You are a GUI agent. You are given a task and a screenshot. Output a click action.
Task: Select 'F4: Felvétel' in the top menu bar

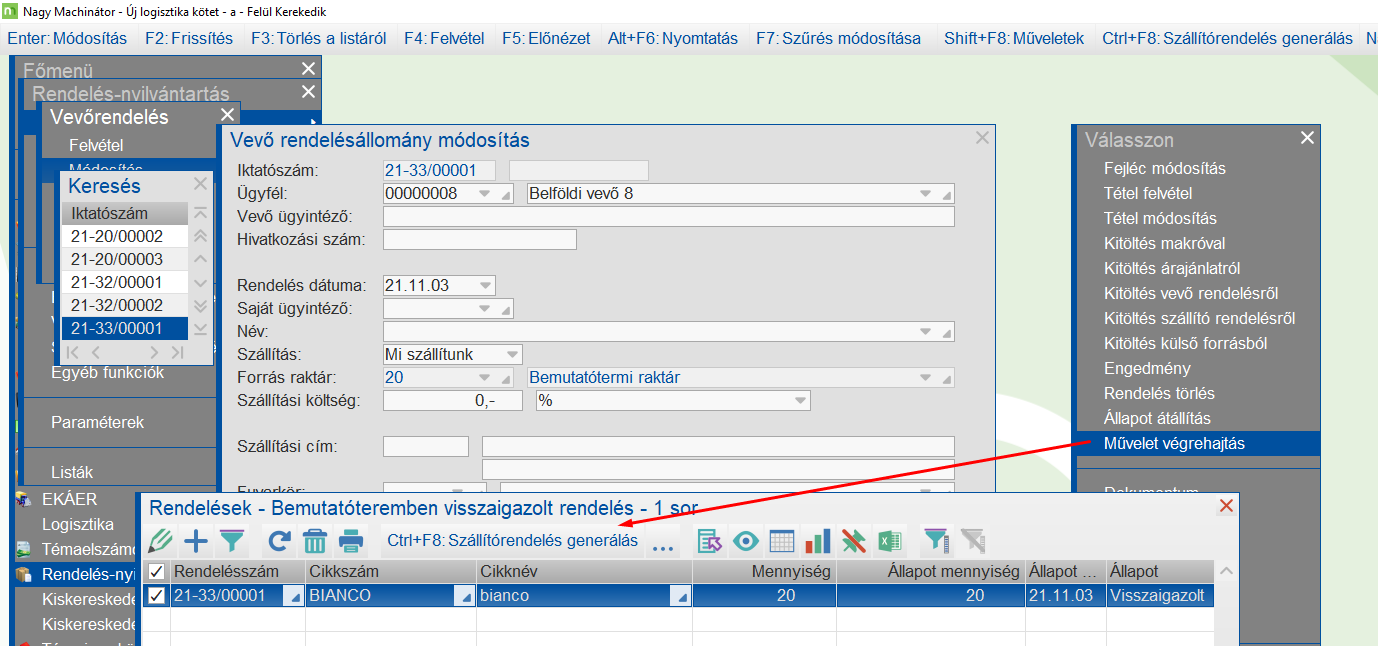444,38
